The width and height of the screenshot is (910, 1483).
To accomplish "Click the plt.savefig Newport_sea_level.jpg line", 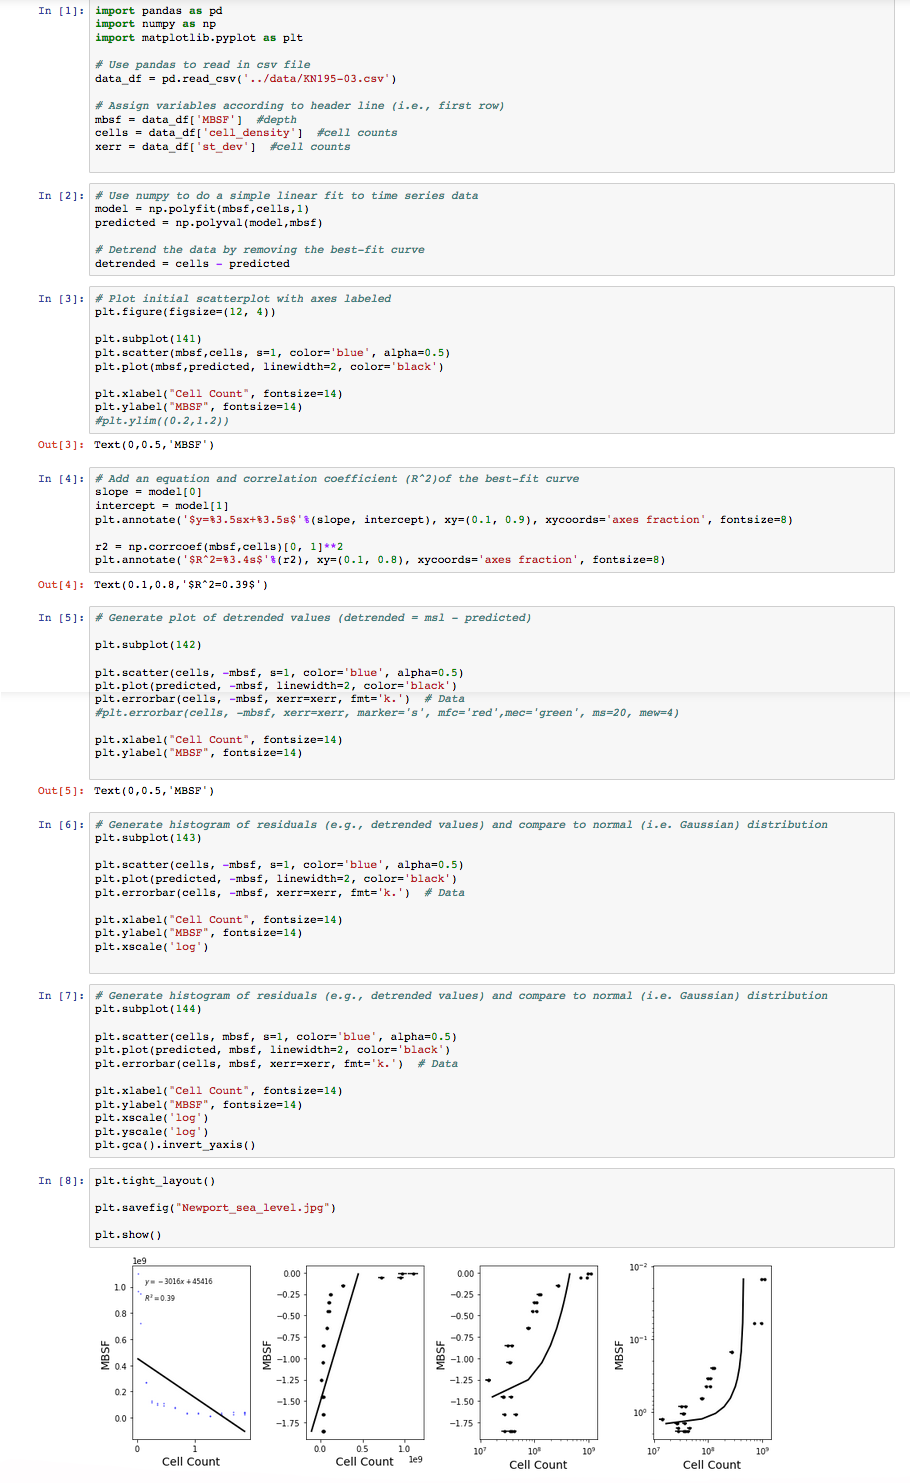I will click(215, 1208).
